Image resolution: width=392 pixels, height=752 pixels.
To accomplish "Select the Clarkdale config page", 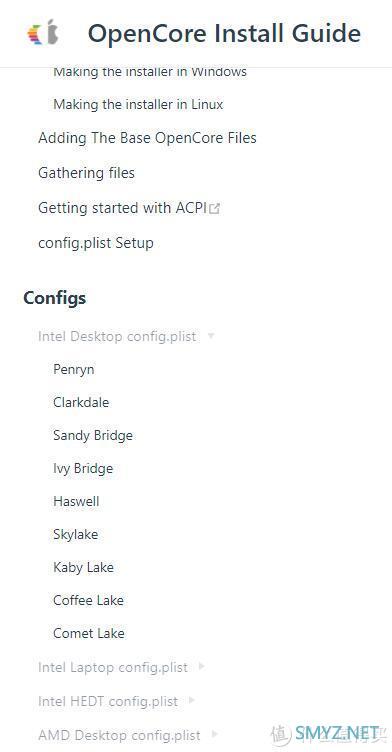I will tap(81, 402).
